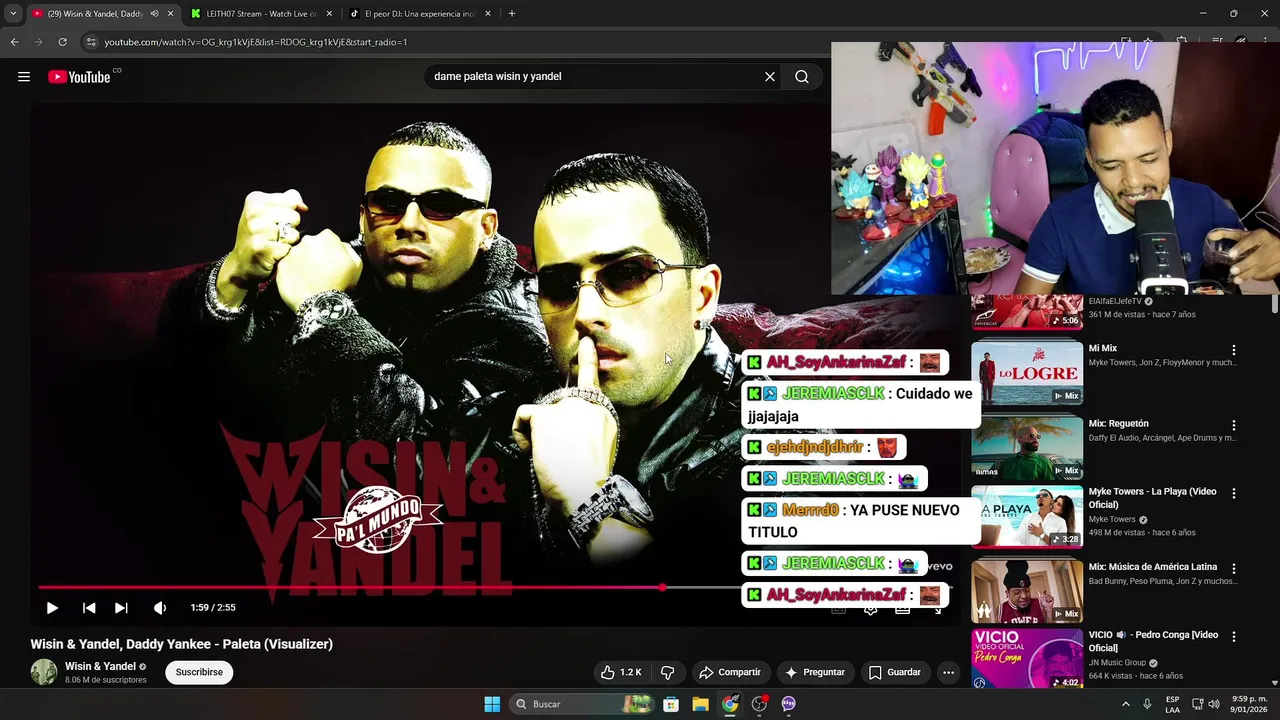1280x720 pixels.
Task: Open Microsoft Store from the taskbar
Action: pyautogui.click(x=671, y=704)
